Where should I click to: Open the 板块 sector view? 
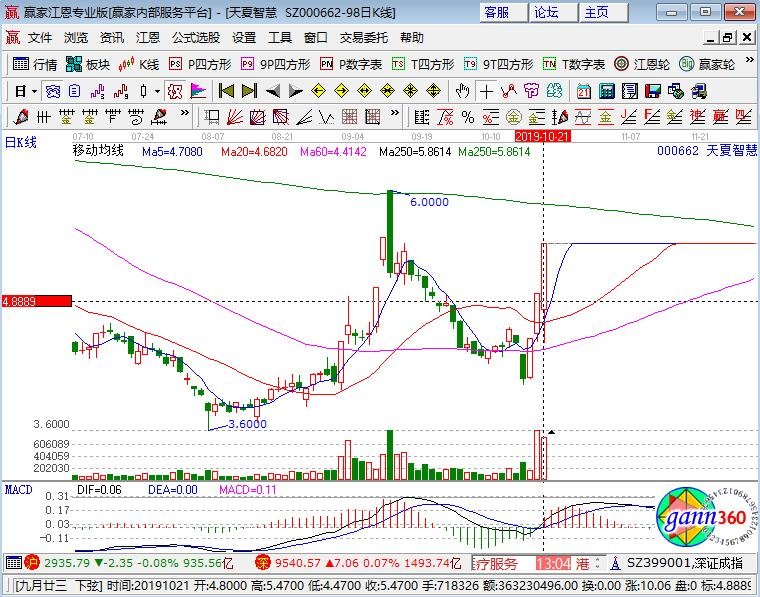pos(88,64)
